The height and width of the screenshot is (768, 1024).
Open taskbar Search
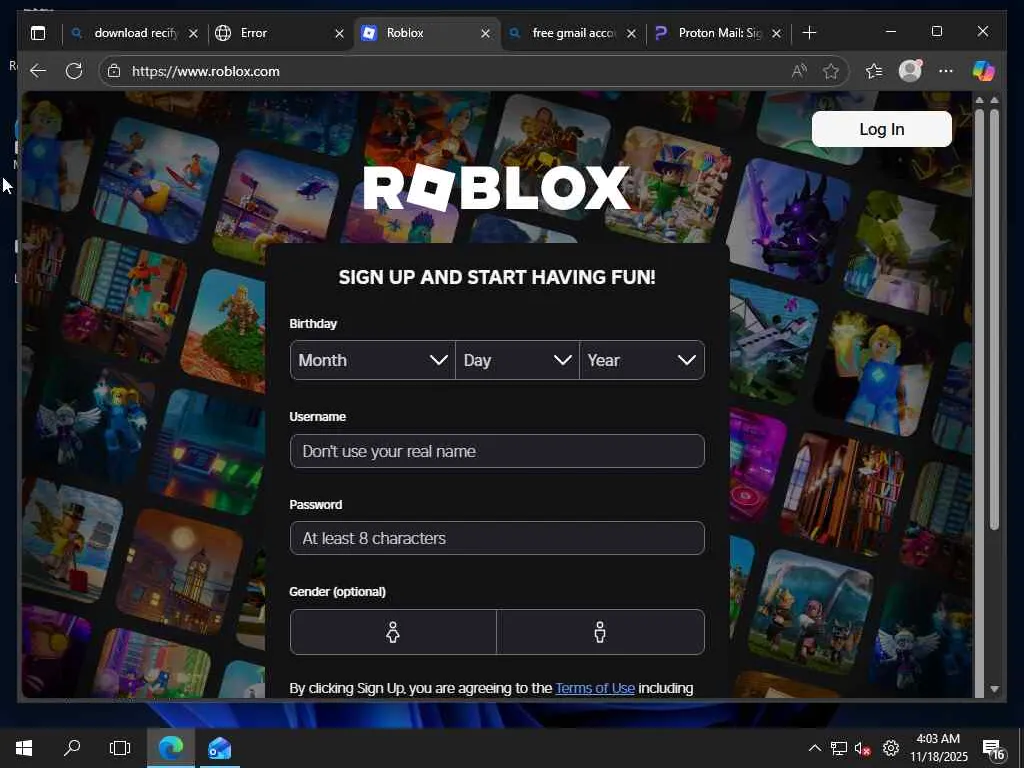[72, 748]
